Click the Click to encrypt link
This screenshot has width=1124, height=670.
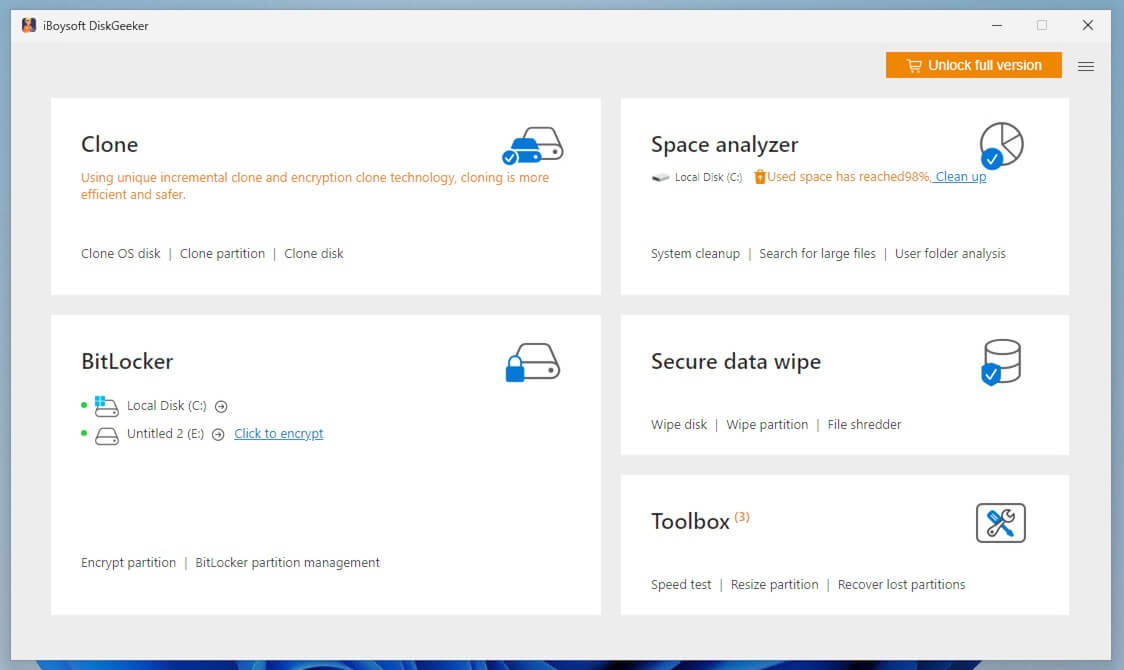[279, 434]
